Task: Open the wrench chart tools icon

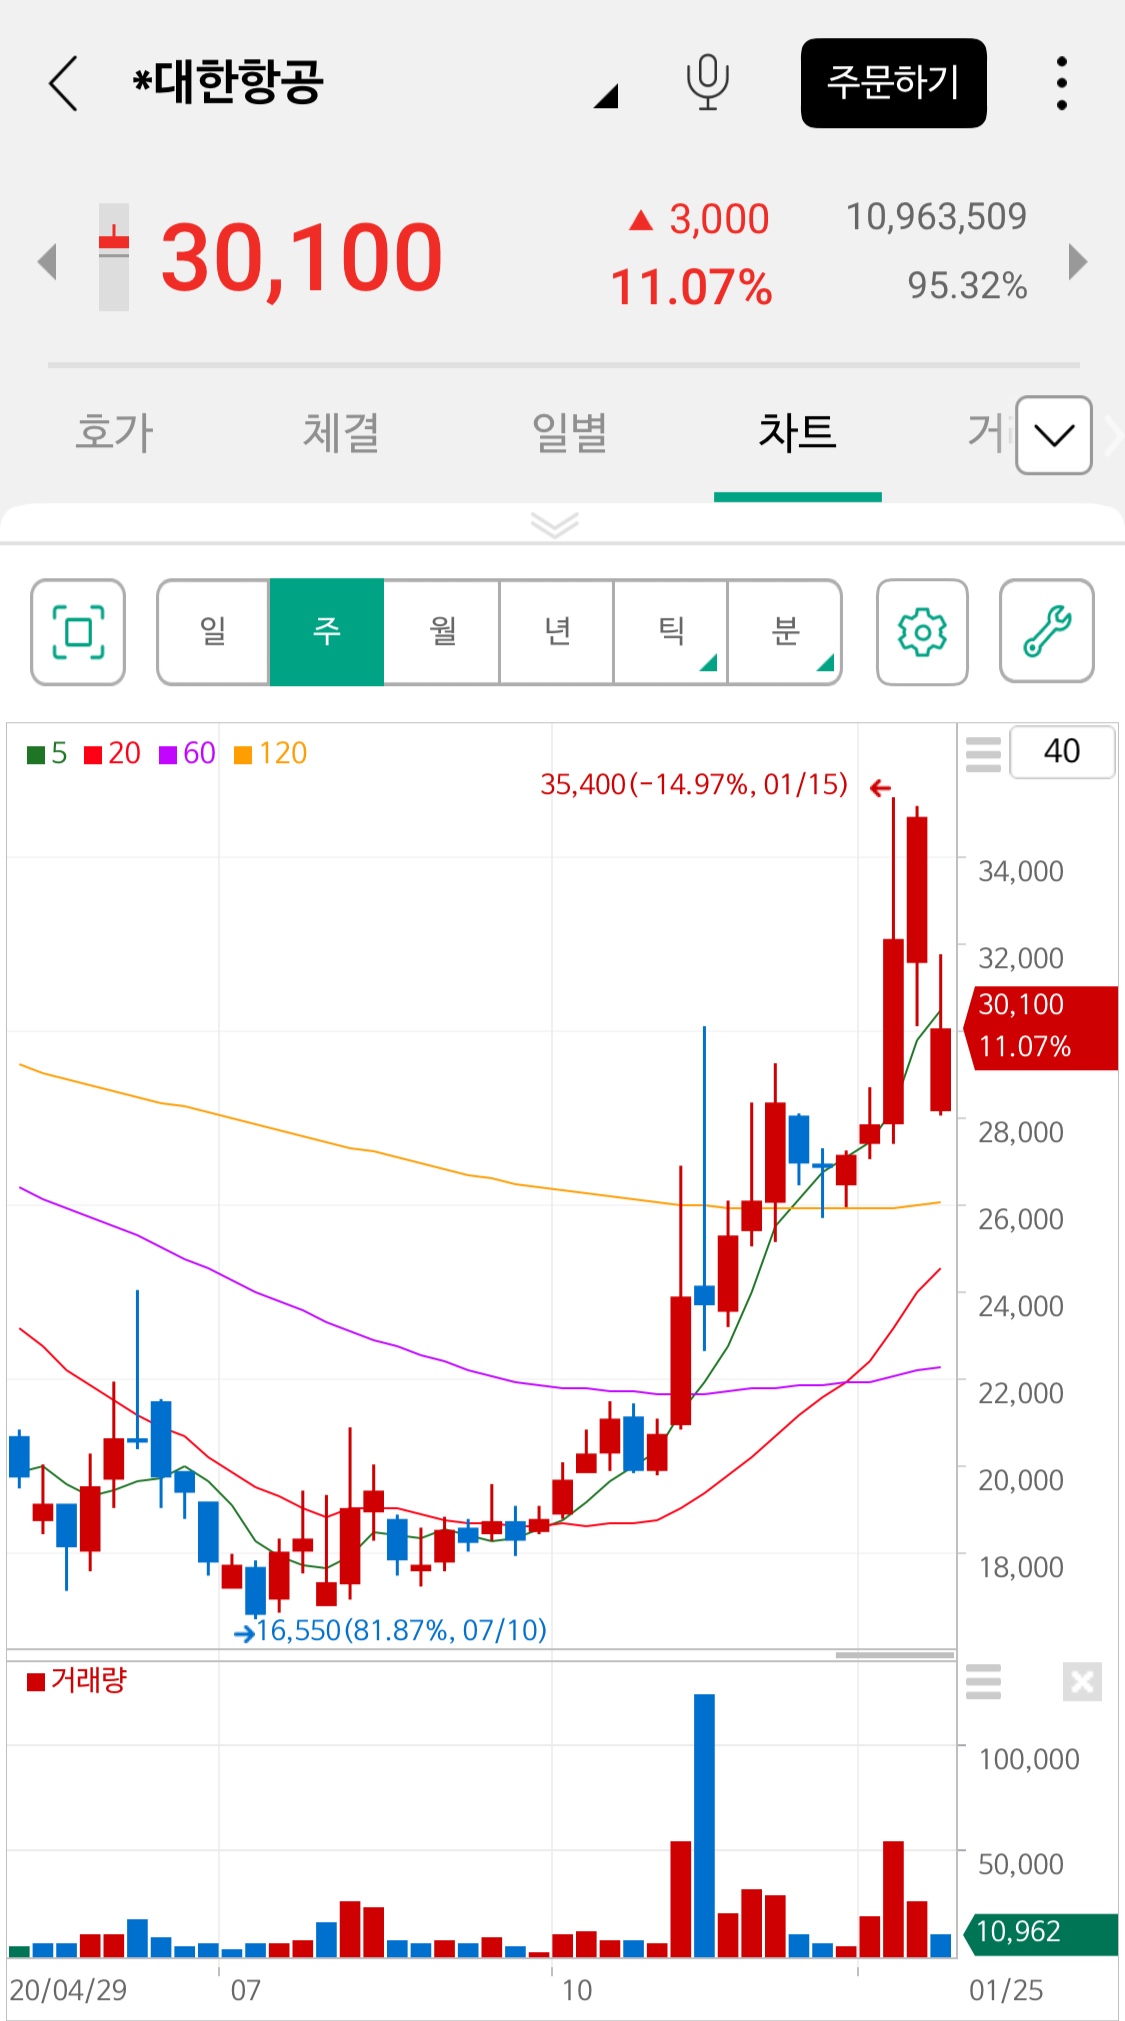Action: pos(1046,632)
